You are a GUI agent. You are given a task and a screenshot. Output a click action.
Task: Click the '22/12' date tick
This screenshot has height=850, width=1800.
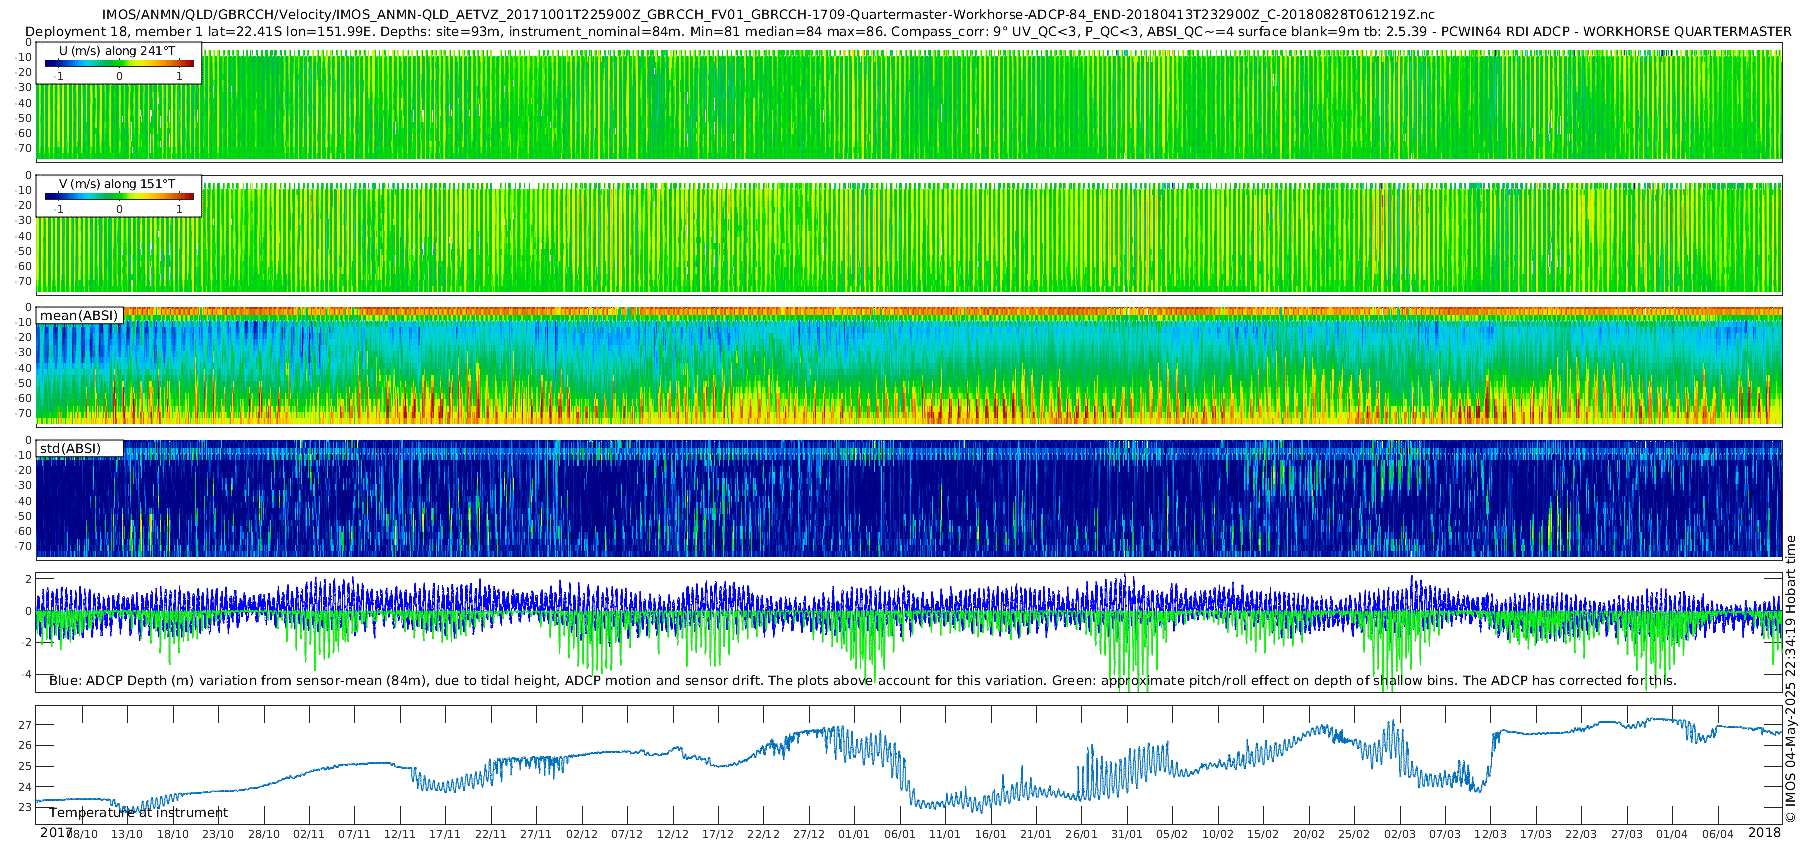pos(763,835)
